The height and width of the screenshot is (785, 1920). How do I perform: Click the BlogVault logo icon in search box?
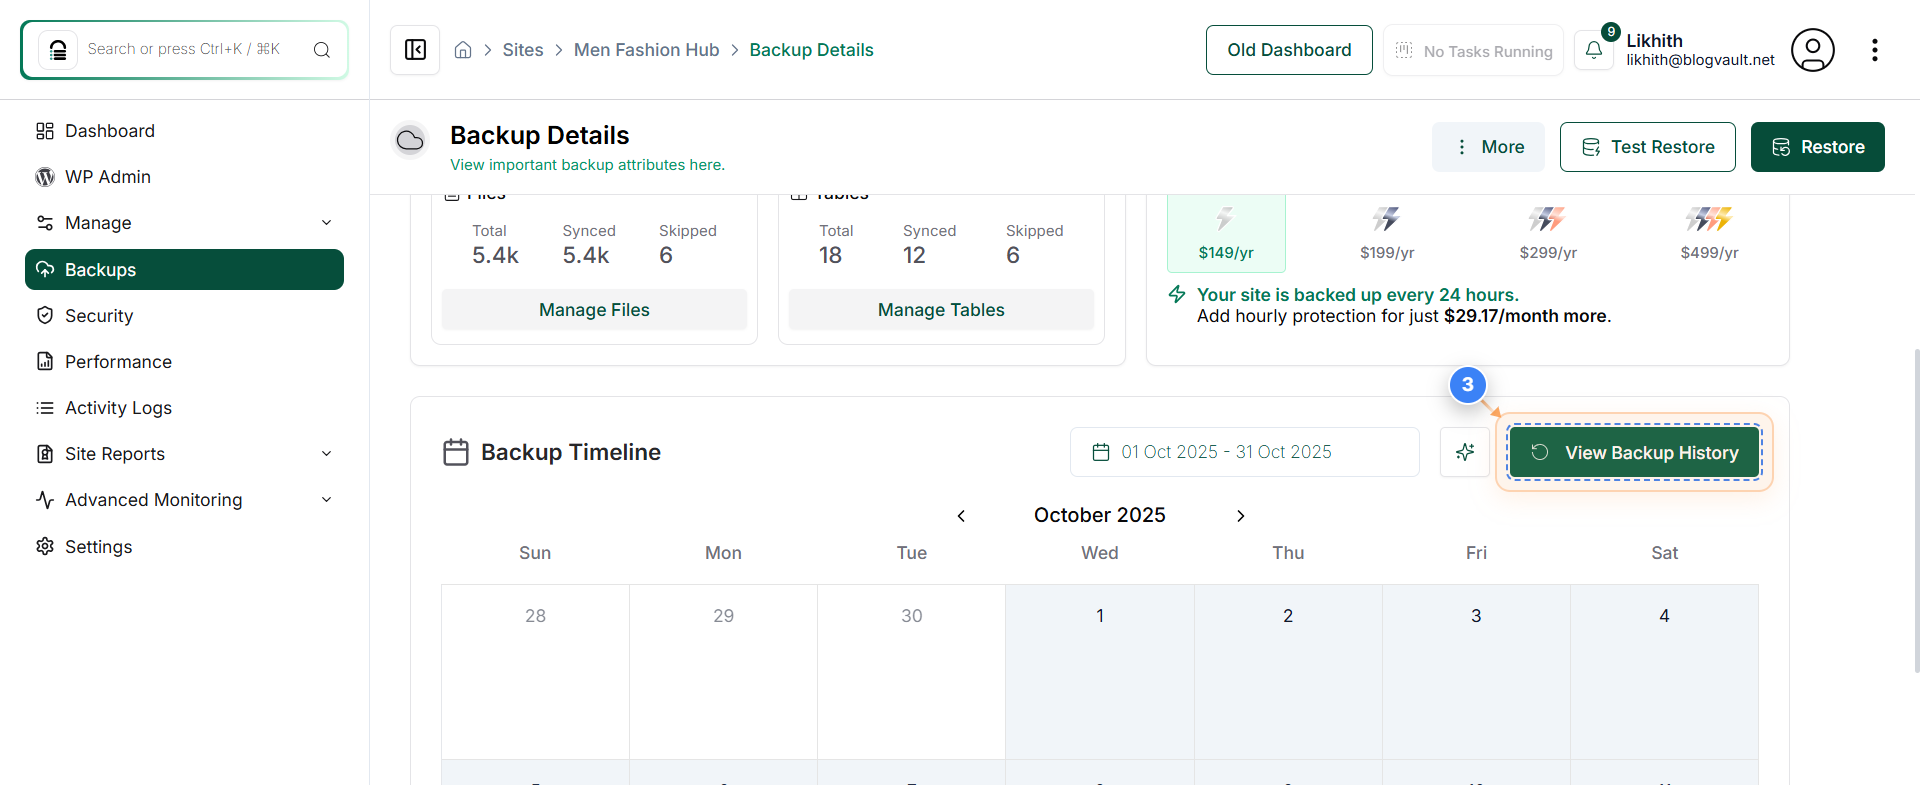58,50
